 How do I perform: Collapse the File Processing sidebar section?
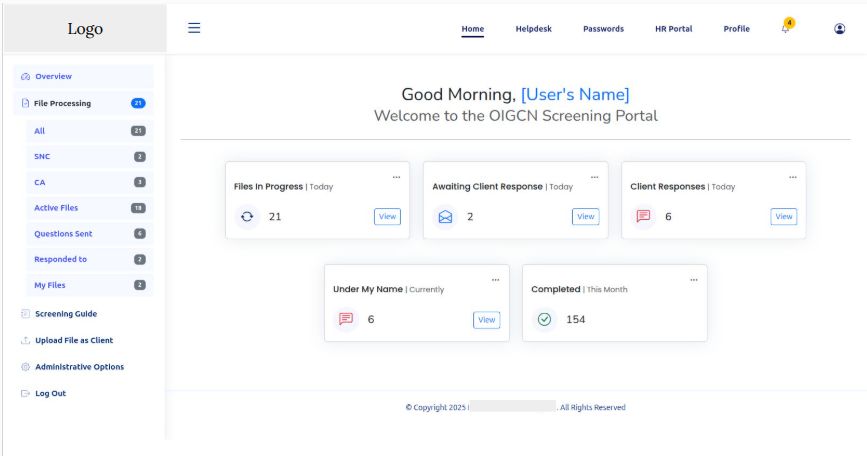[x=62, y=103]
